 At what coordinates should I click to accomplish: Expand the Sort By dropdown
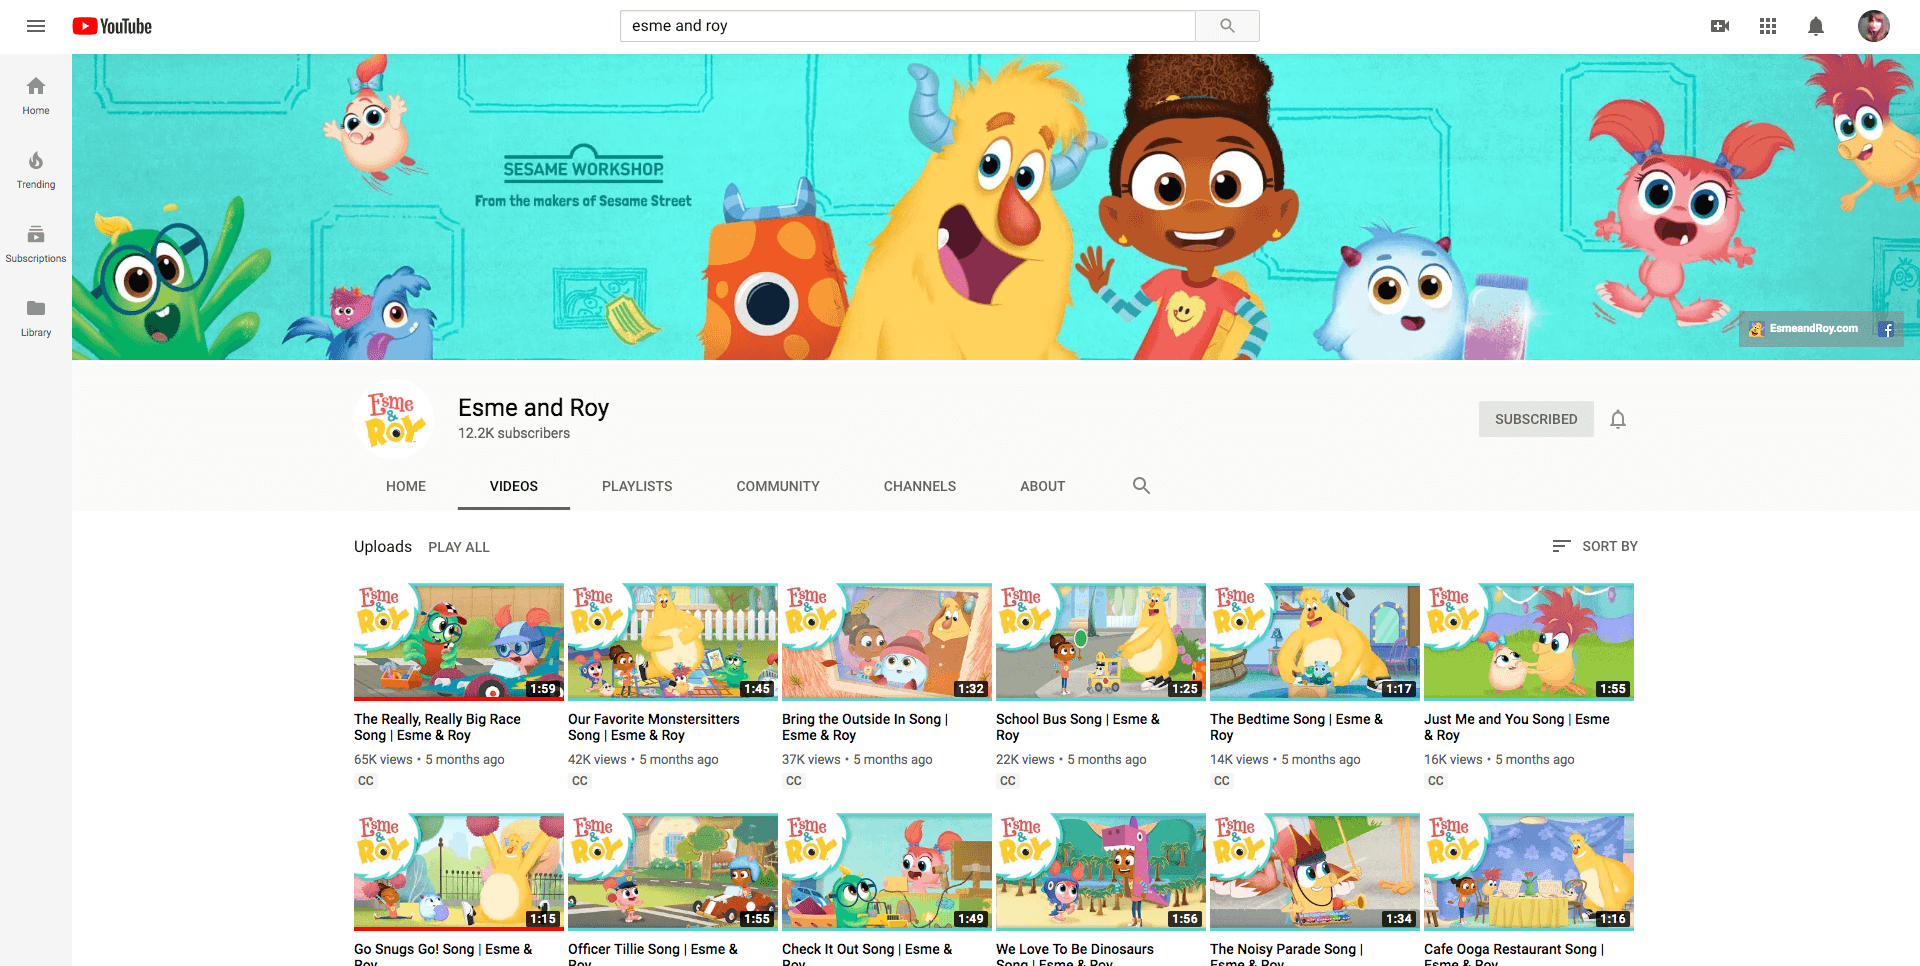pyautogui.click(x=1595, y=546)
